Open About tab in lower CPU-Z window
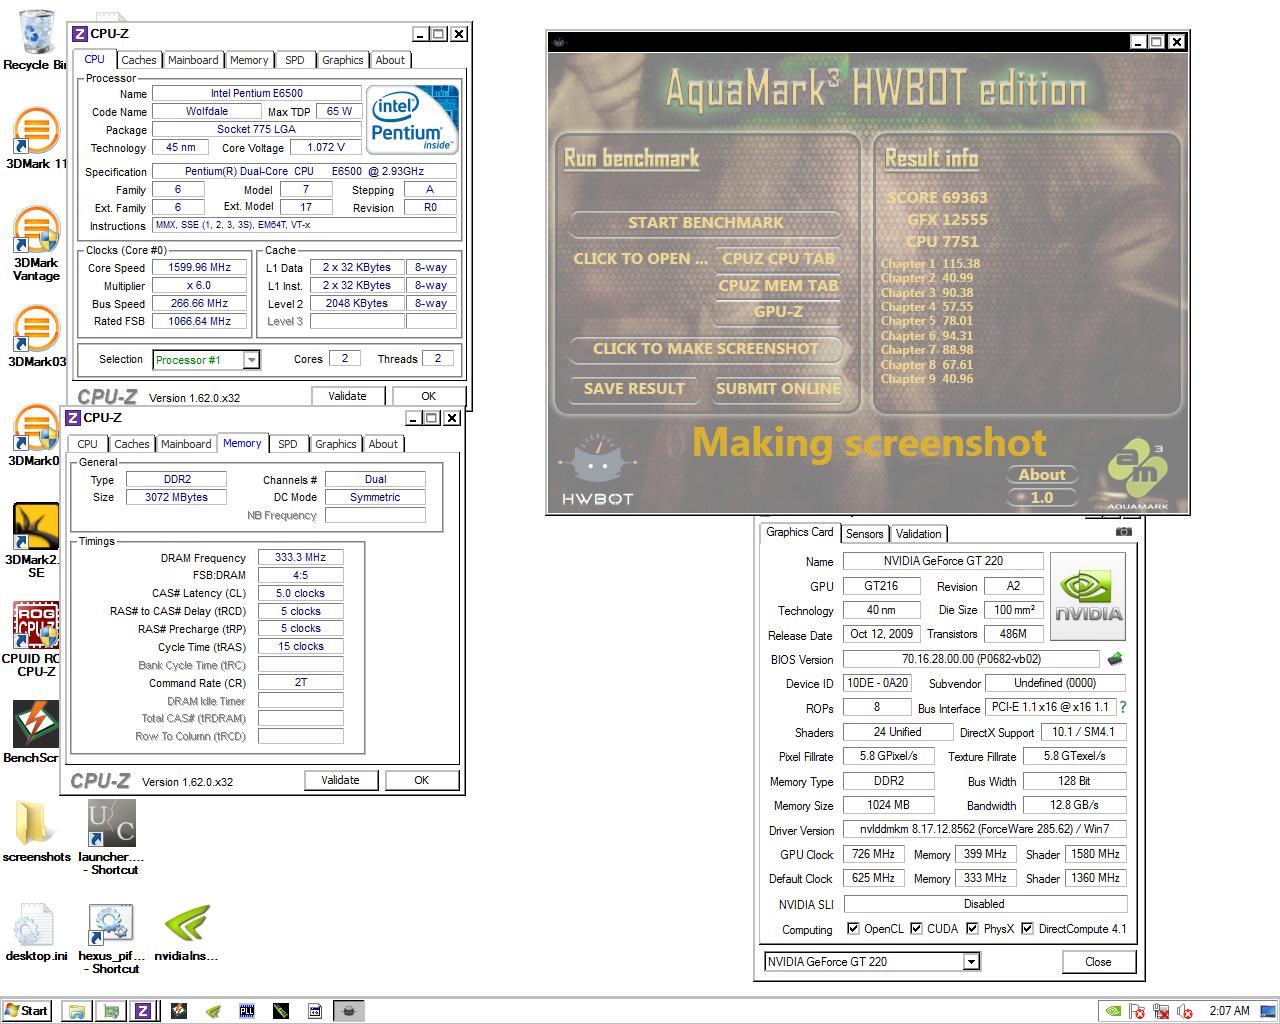The height and width of the screenshot is (1024, 1280). tap(383, 444)
